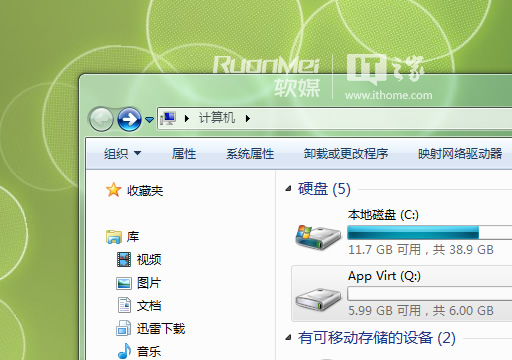Expand the arrow after 计算机 in address bar

pyautogui.click(x=248, y=118)
